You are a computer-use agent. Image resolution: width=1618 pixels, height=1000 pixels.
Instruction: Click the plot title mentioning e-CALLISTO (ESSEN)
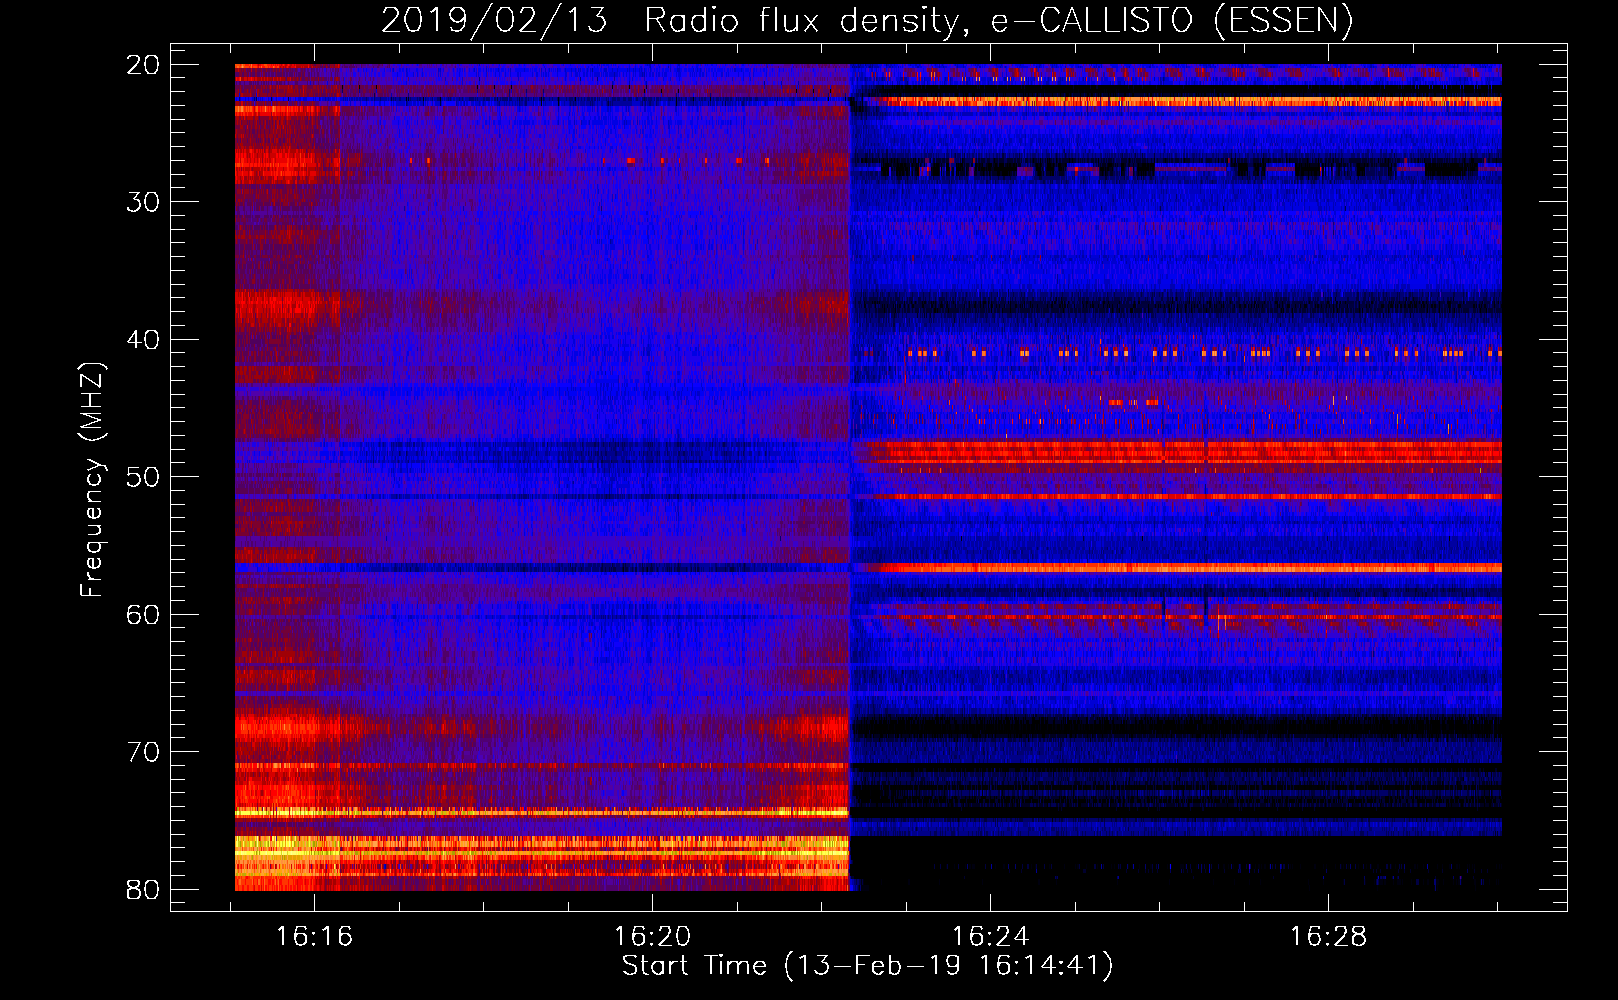[867, 21]
